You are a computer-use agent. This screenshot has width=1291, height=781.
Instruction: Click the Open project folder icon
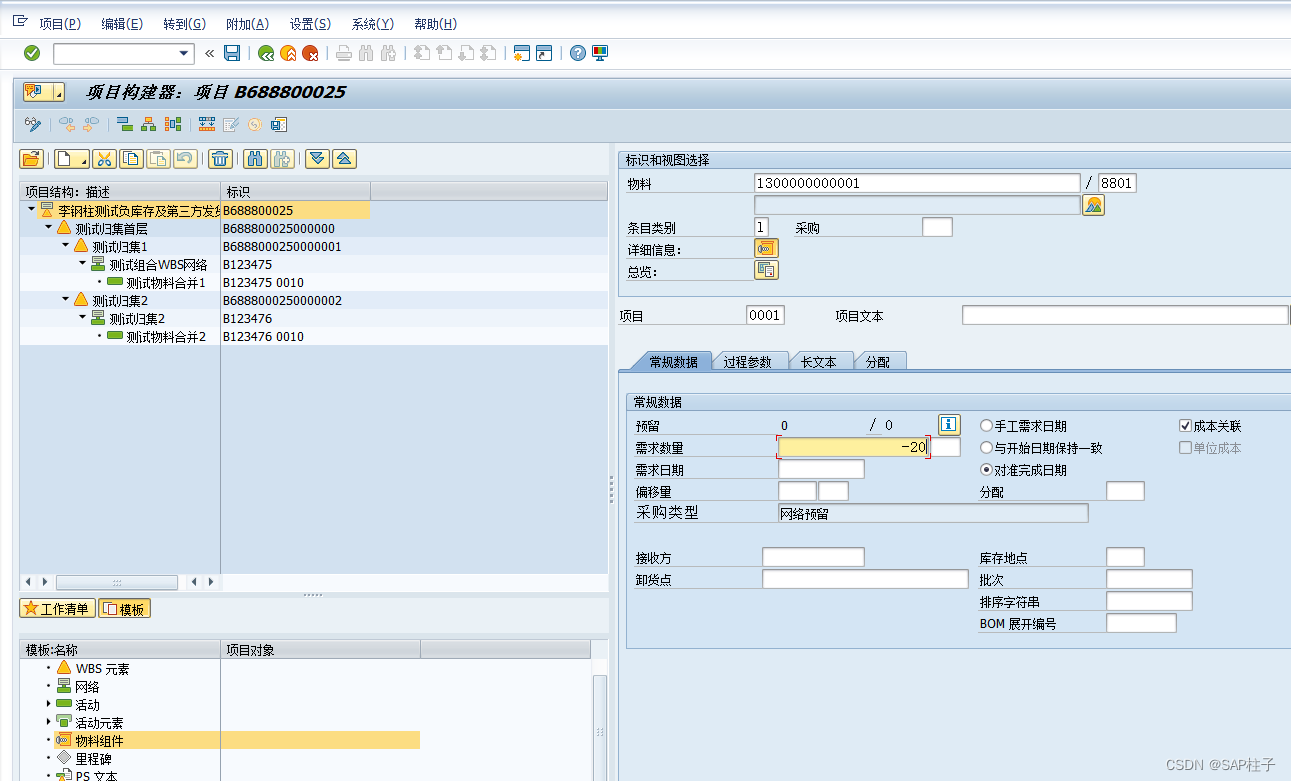click(x=31, y=158)
